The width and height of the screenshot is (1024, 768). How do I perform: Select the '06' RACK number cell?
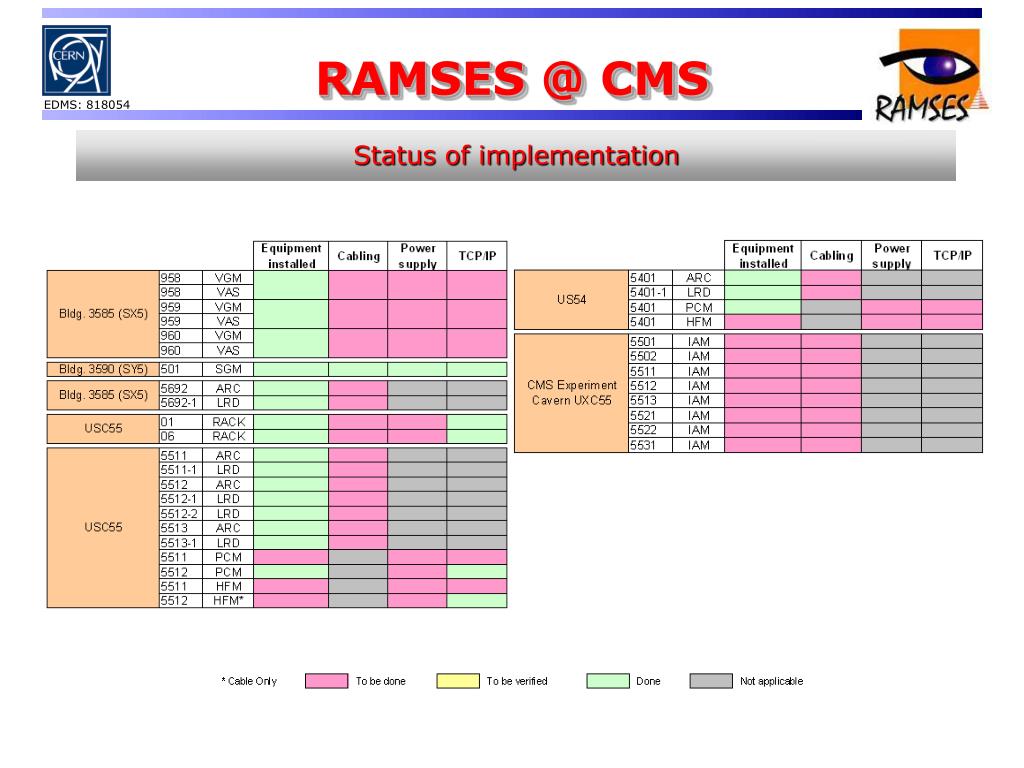(181, 436)
